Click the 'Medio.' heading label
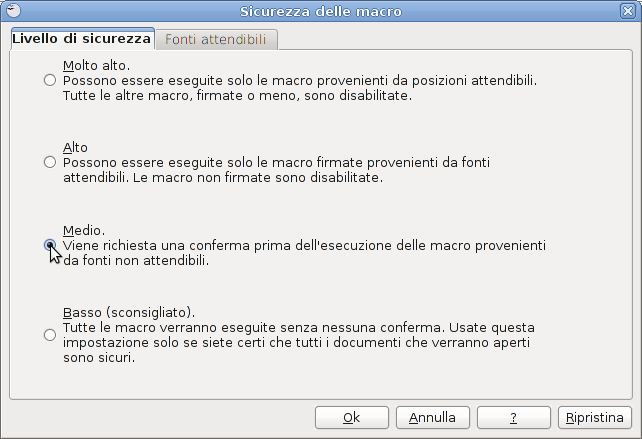The width and height of the screenshot is (642, 439). click(x=84, y=231)
